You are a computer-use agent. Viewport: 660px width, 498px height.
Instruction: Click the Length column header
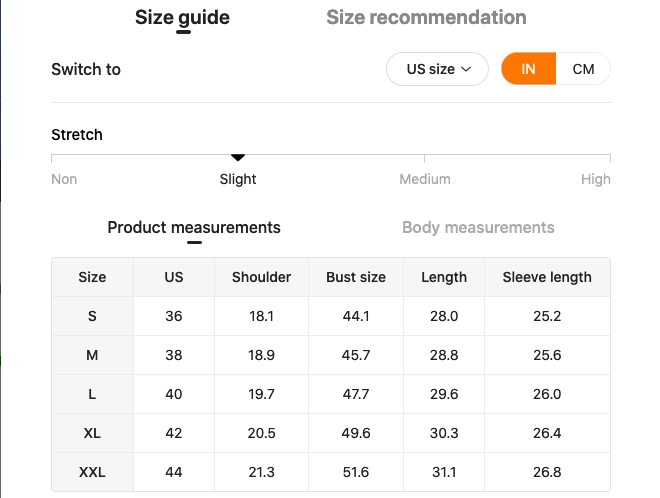tap(444, 277)
